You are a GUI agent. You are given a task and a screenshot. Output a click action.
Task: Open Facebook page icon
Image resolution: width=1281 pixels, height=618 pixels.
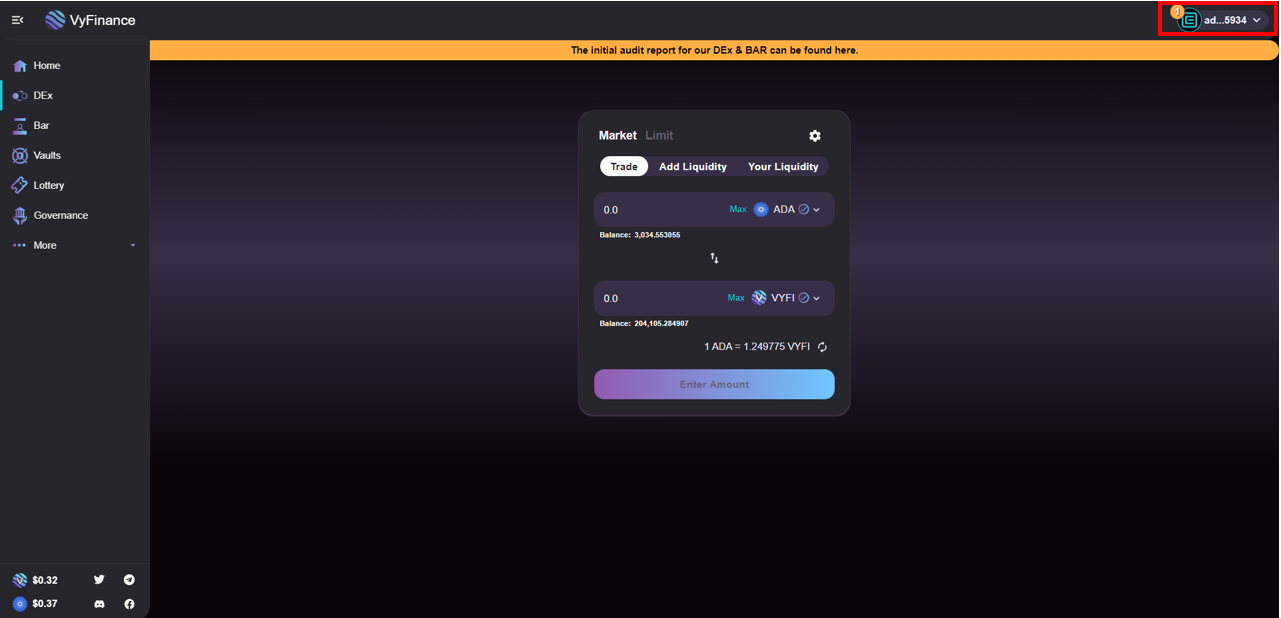coord(129,604)
